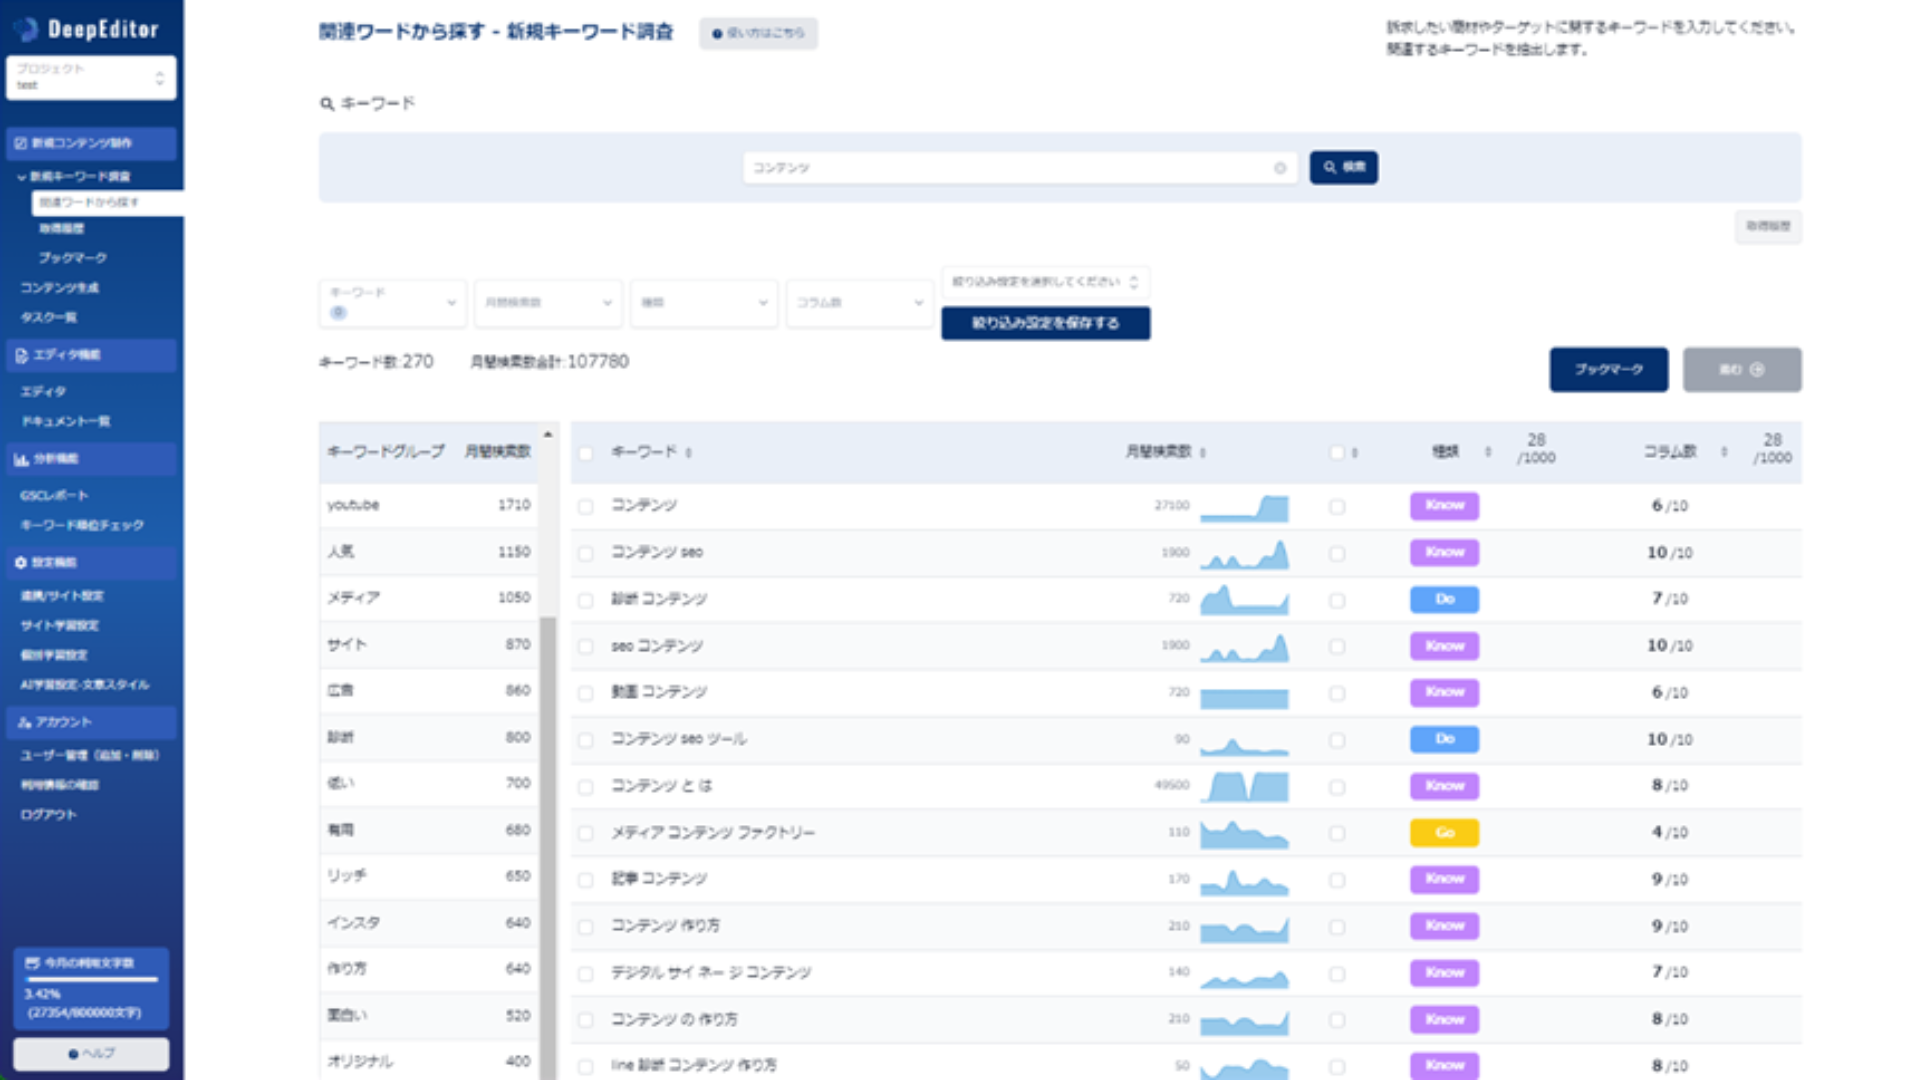
Task: Check the 動画 コンテンツ row checkbox
Action: [x=586, y=694]
